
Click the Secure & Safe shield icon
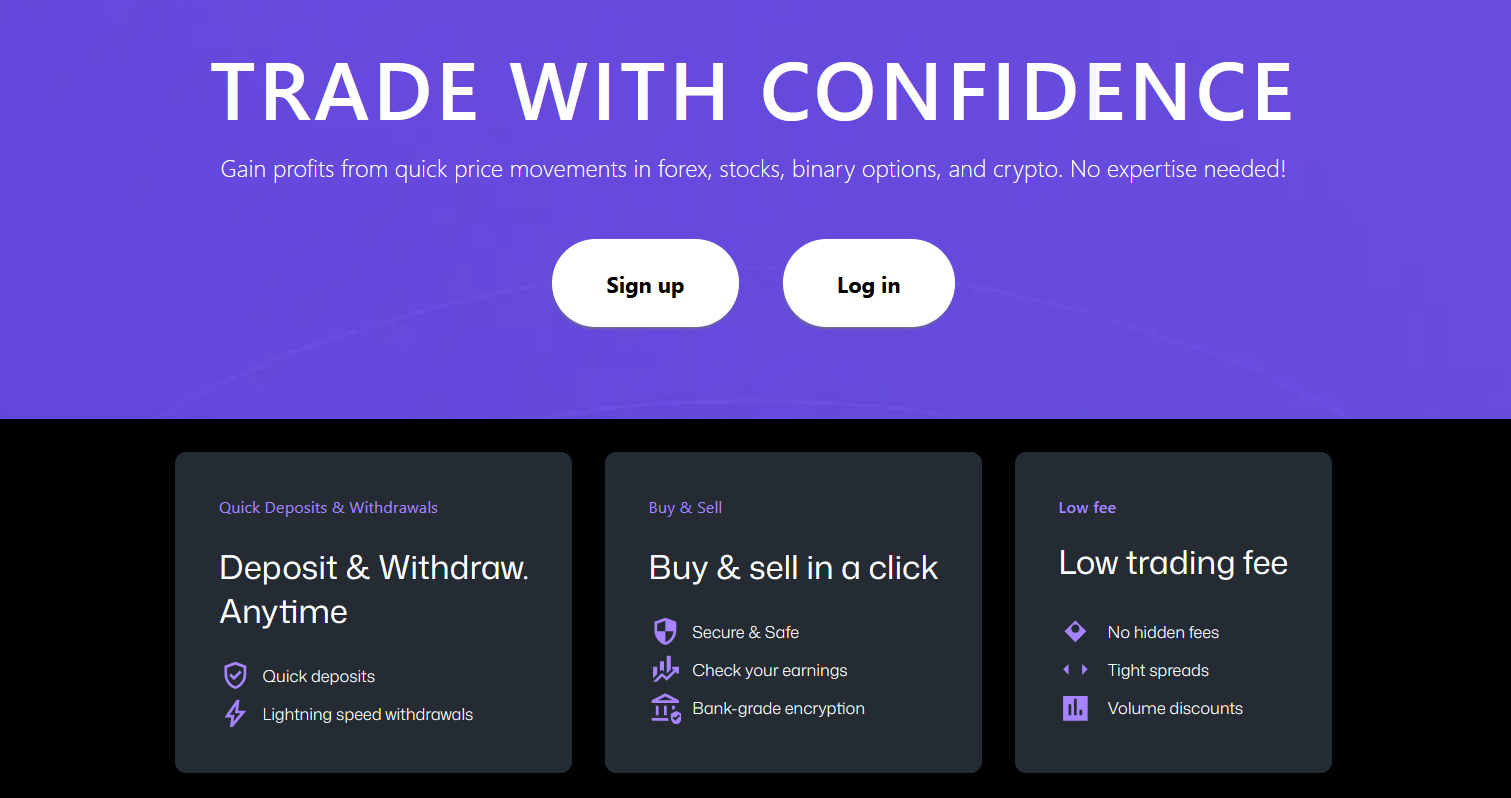coord(665,632)
